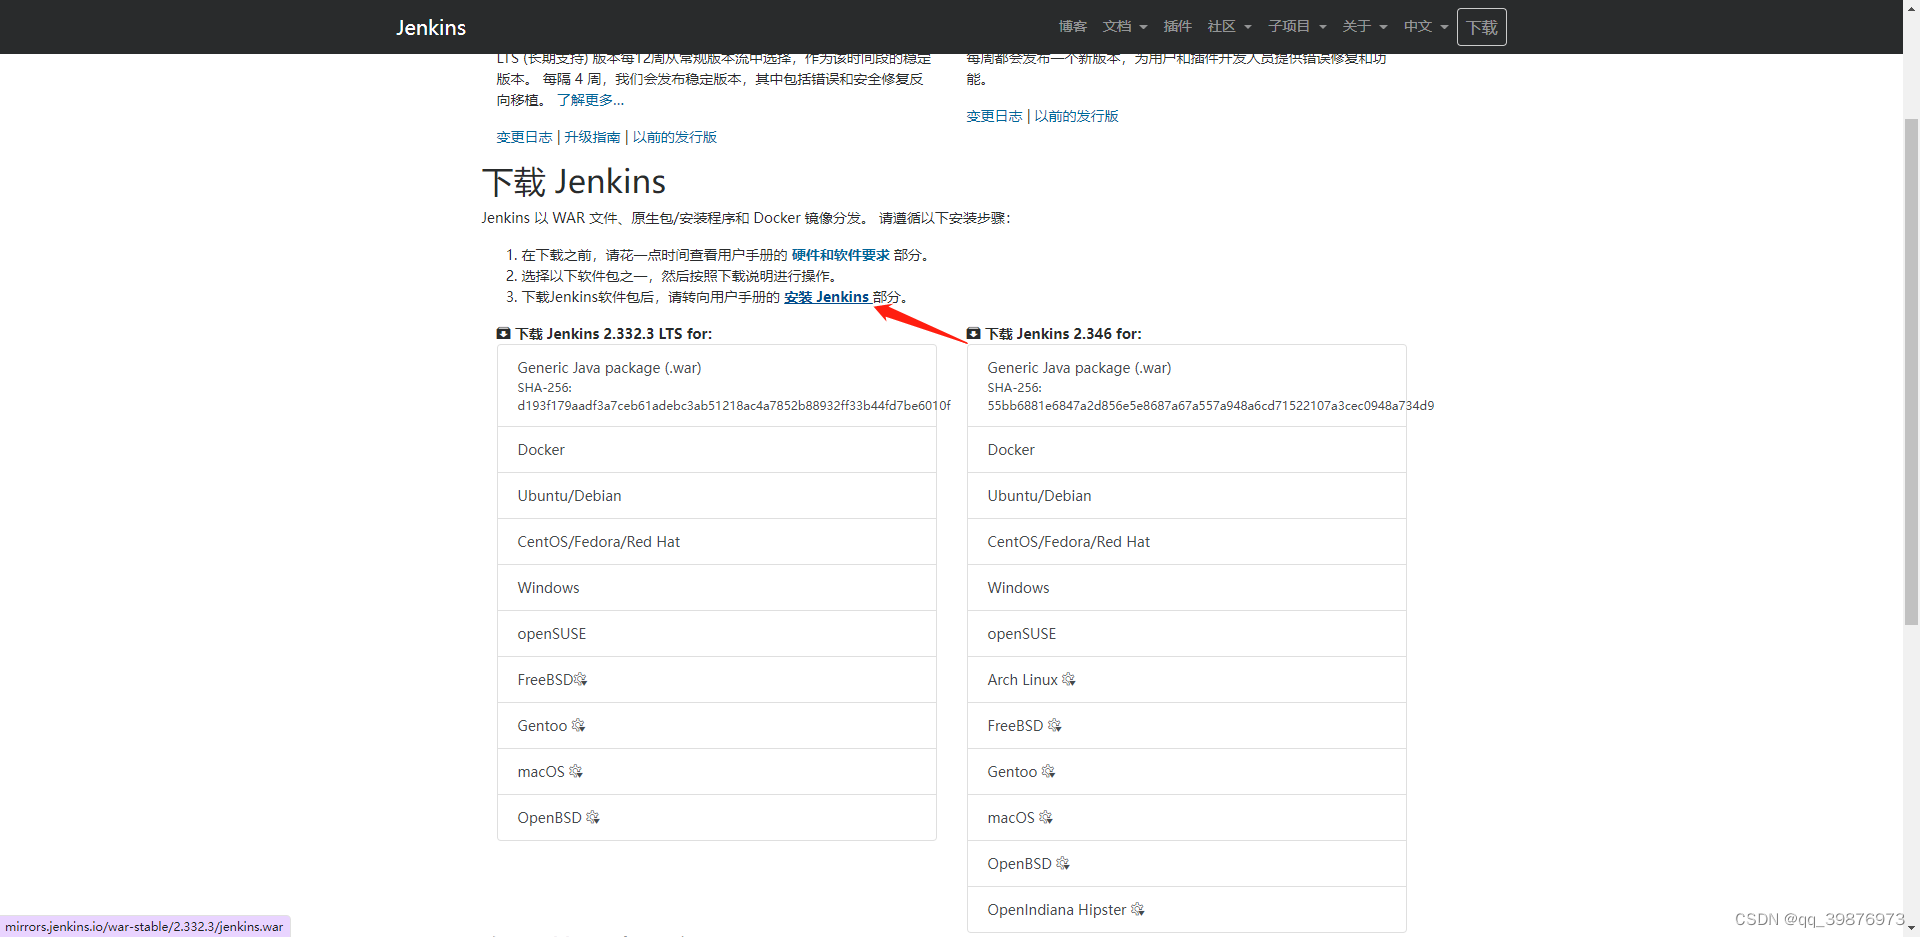Click the Jenkins logo in the header

(431, 27)
